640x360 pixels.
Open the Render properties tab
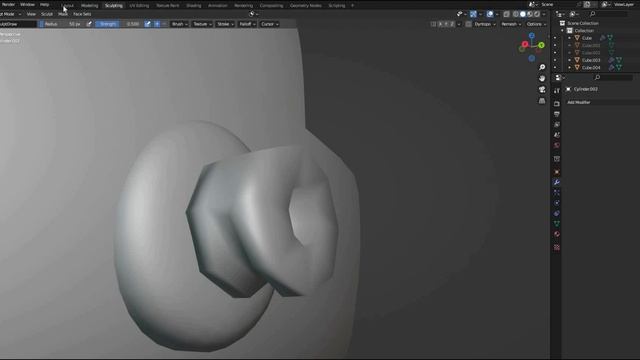click(557, 104)
